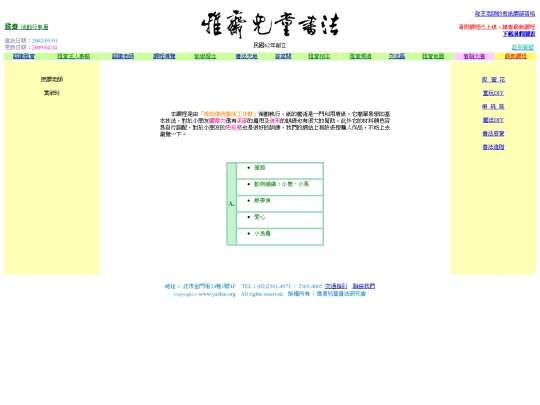This screenshot has height=405, width=540.
Task: Open the 串珠珠 sidebar link
Action: tap(493, 107)
